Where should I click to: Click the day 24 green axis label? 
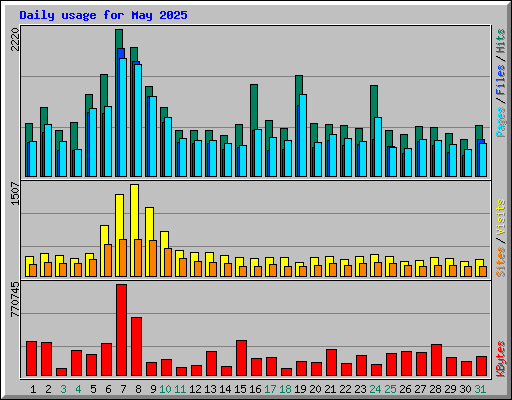click(375, 389)
